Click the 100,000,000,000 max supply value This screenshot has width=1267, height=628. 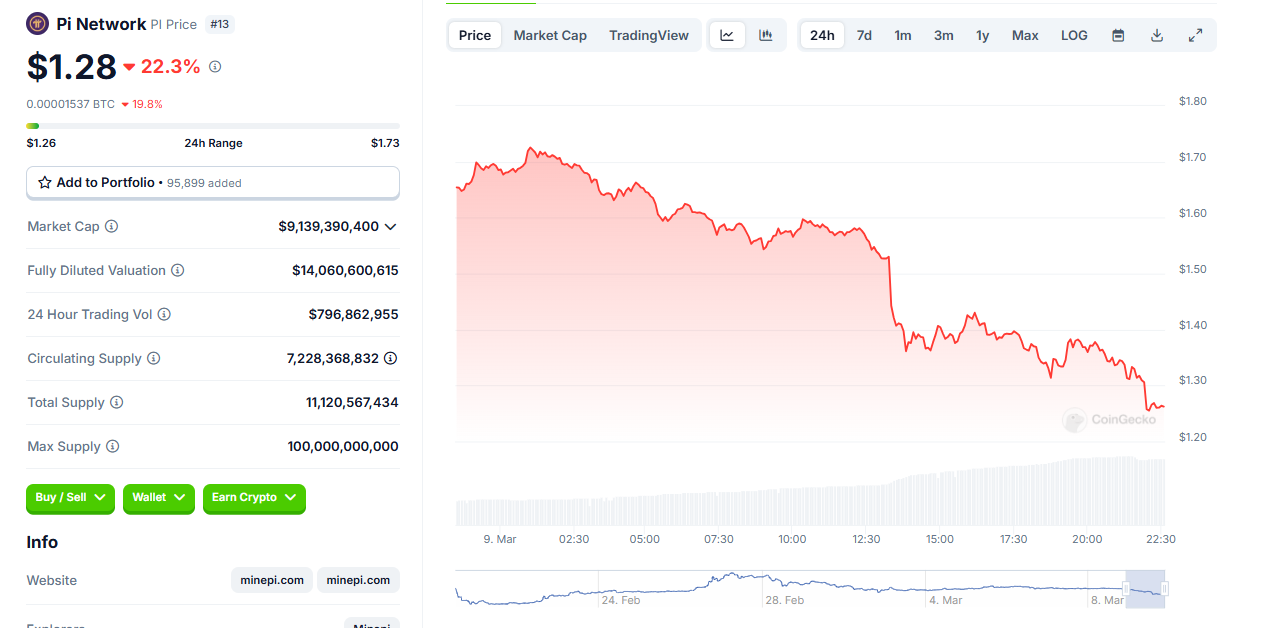click(x=343, y=447)
